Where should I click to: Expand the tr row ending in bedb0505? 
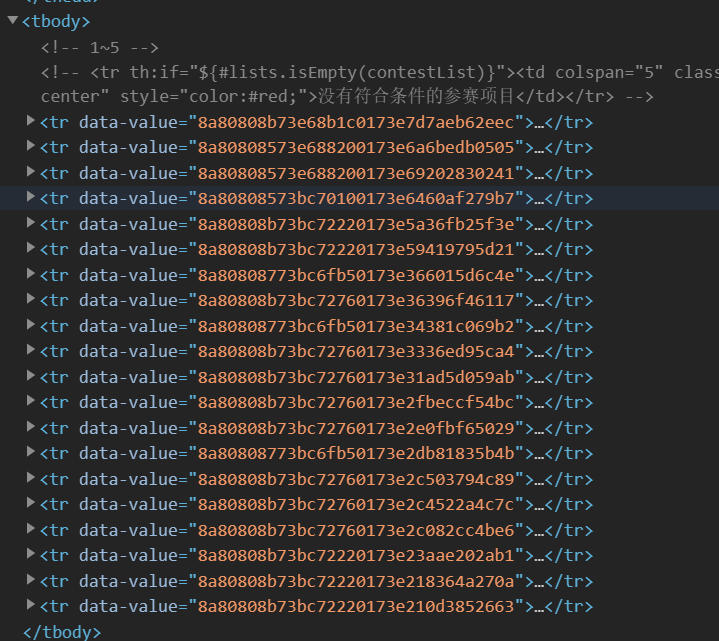pyautogui.click(x=31, y=147)
